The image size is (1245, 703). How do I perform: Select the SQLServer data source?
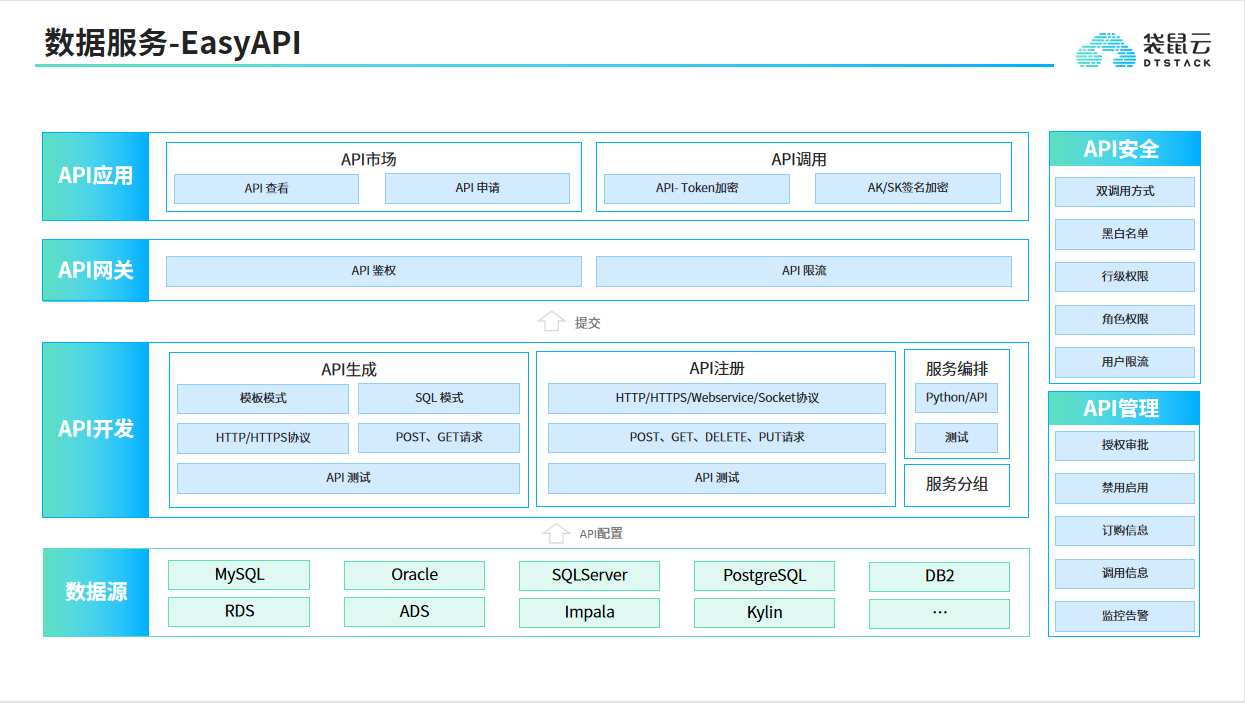pos(590,575)
